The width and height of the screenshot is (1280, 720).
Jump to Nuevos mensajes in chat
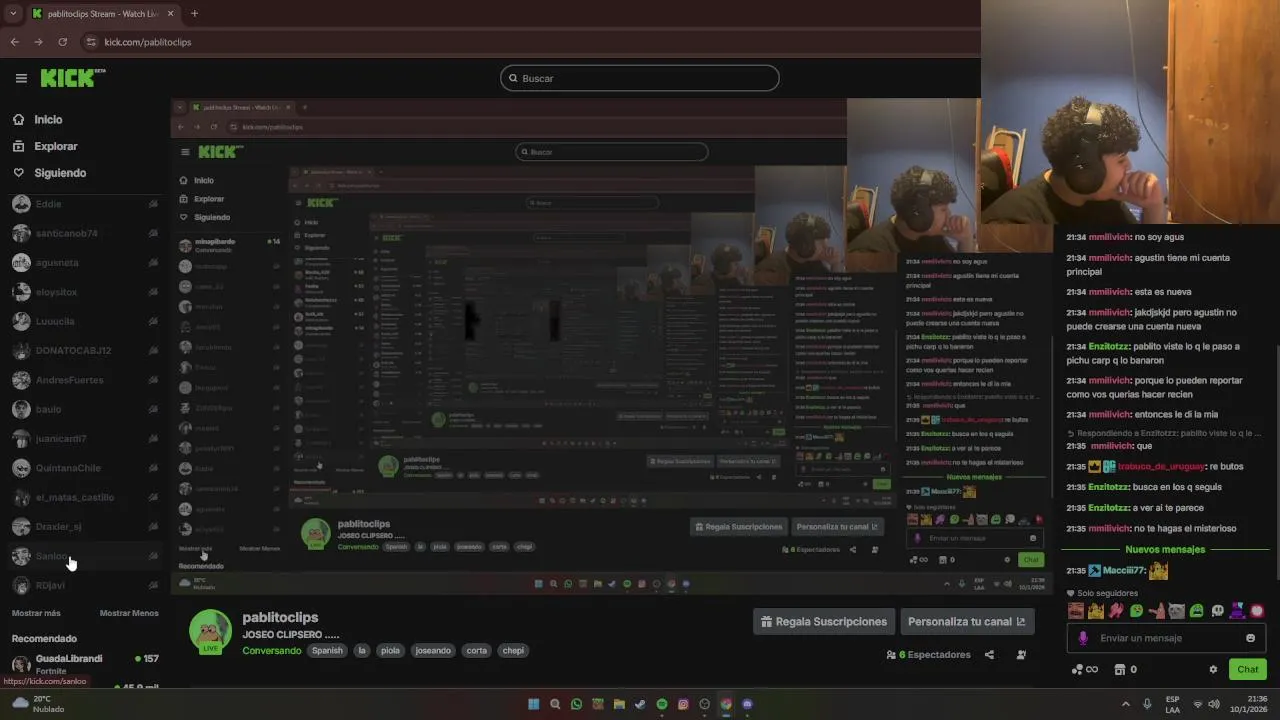pos(1165,549)
